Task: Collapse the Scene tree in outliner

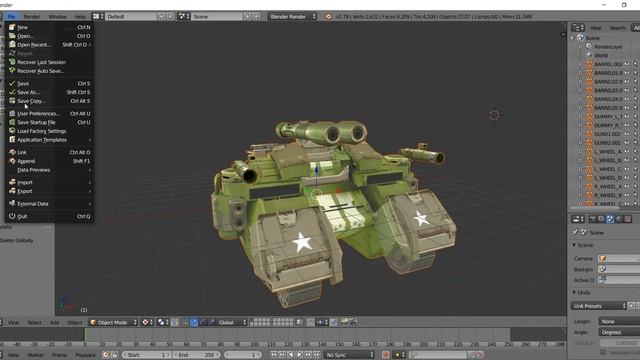Action: (572, 38)
